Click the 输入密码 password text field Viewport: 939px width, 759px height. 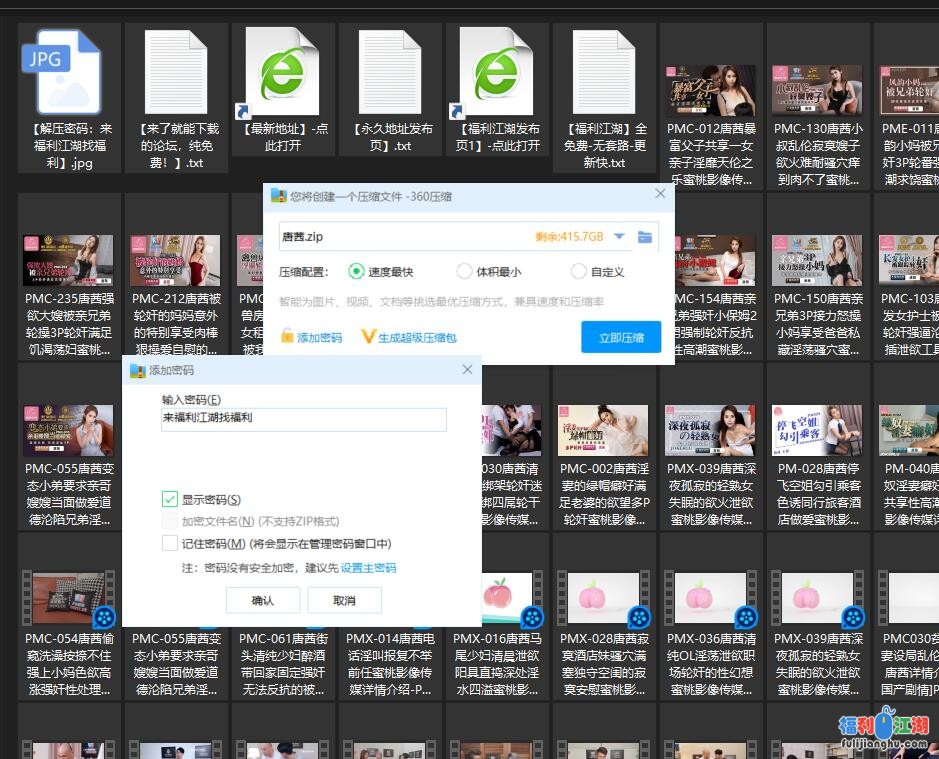pyautogui.click(x=304, y=418)
